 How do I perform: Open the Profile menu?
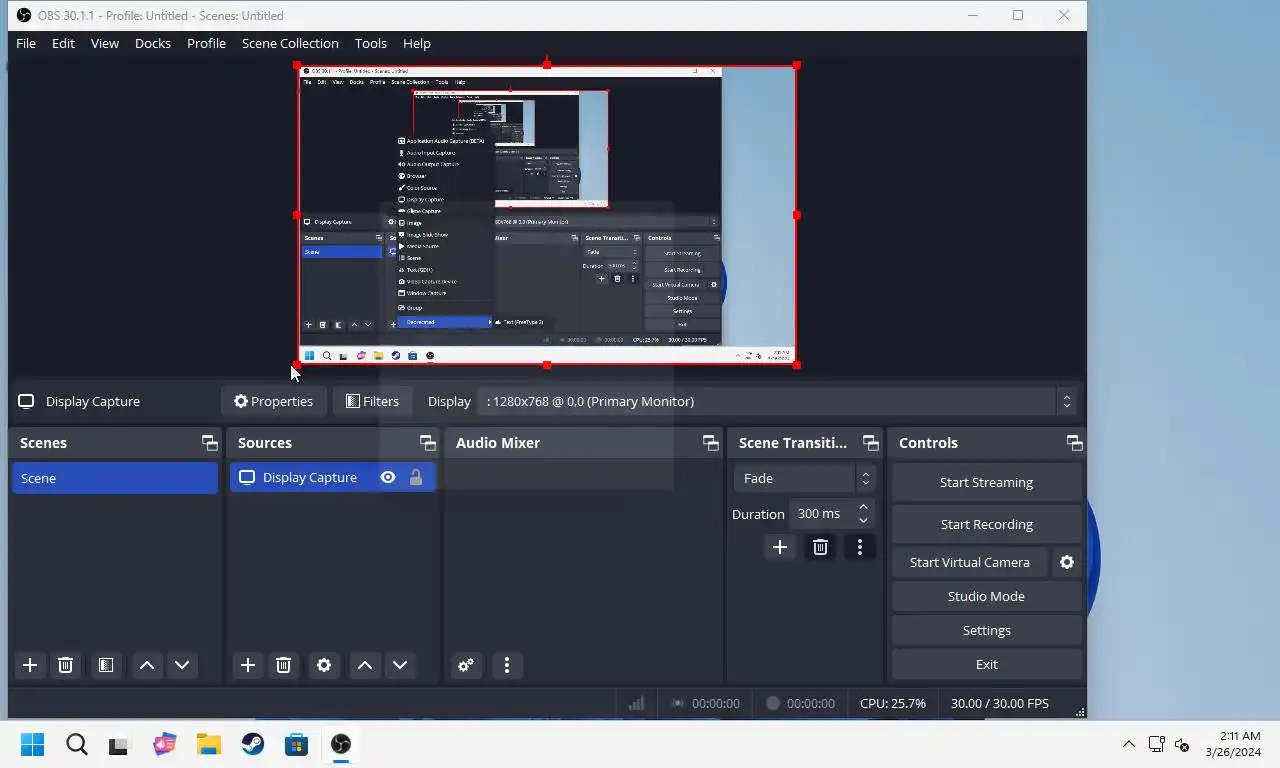[206, 43]
